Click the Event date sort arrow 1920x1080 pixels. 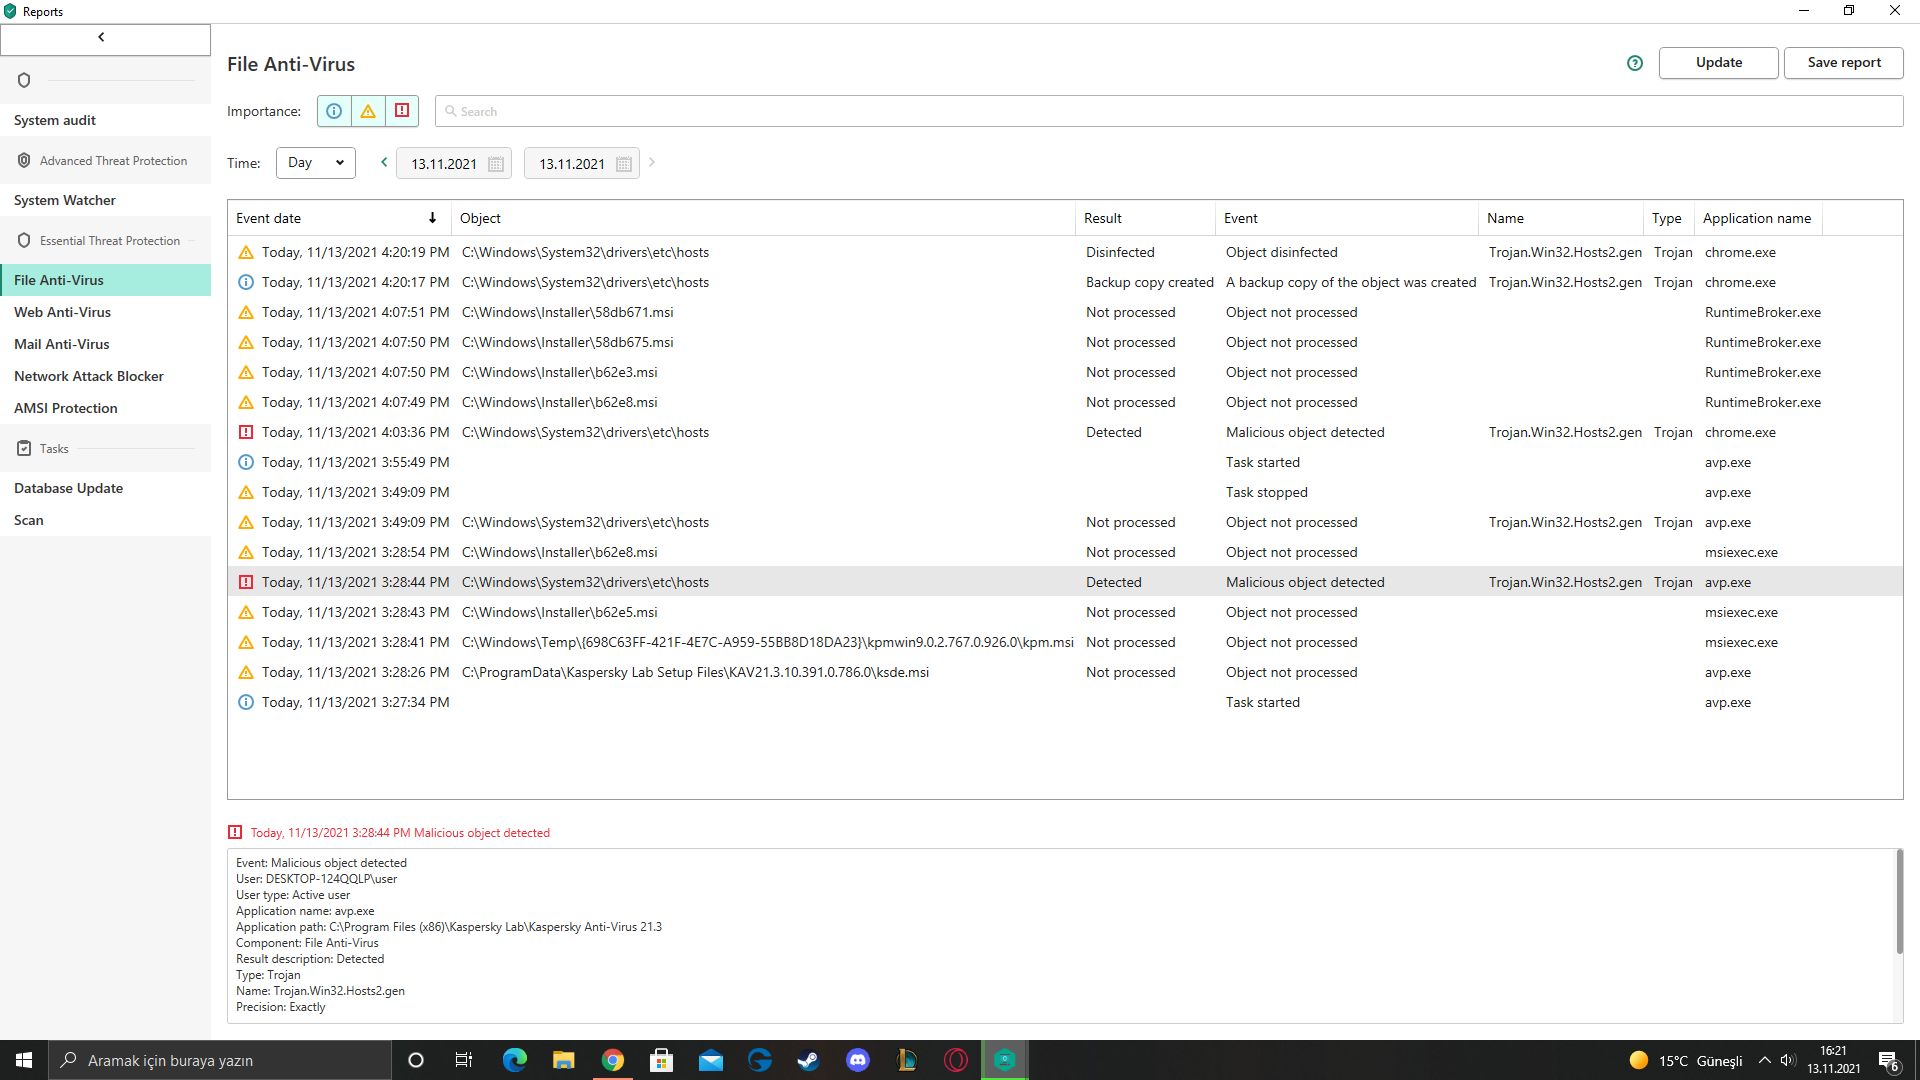432,218
